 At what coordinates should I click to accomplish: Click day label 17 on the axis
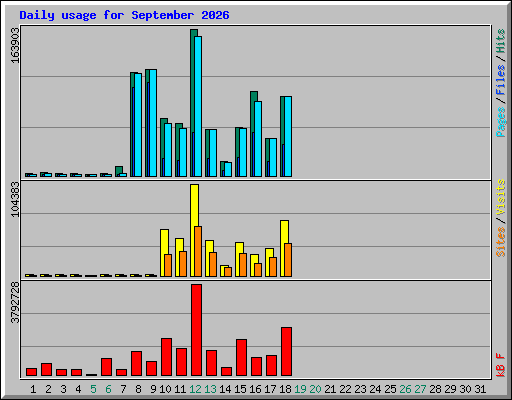coord(270,389)
